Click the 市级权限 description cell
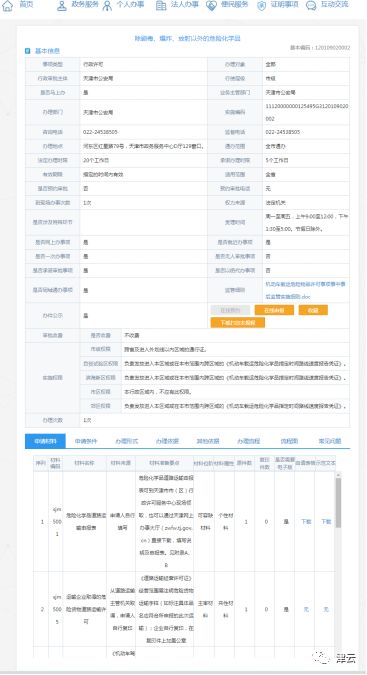Image resolution: width=367 pixels, height=675 pixels. click(235, 349)
